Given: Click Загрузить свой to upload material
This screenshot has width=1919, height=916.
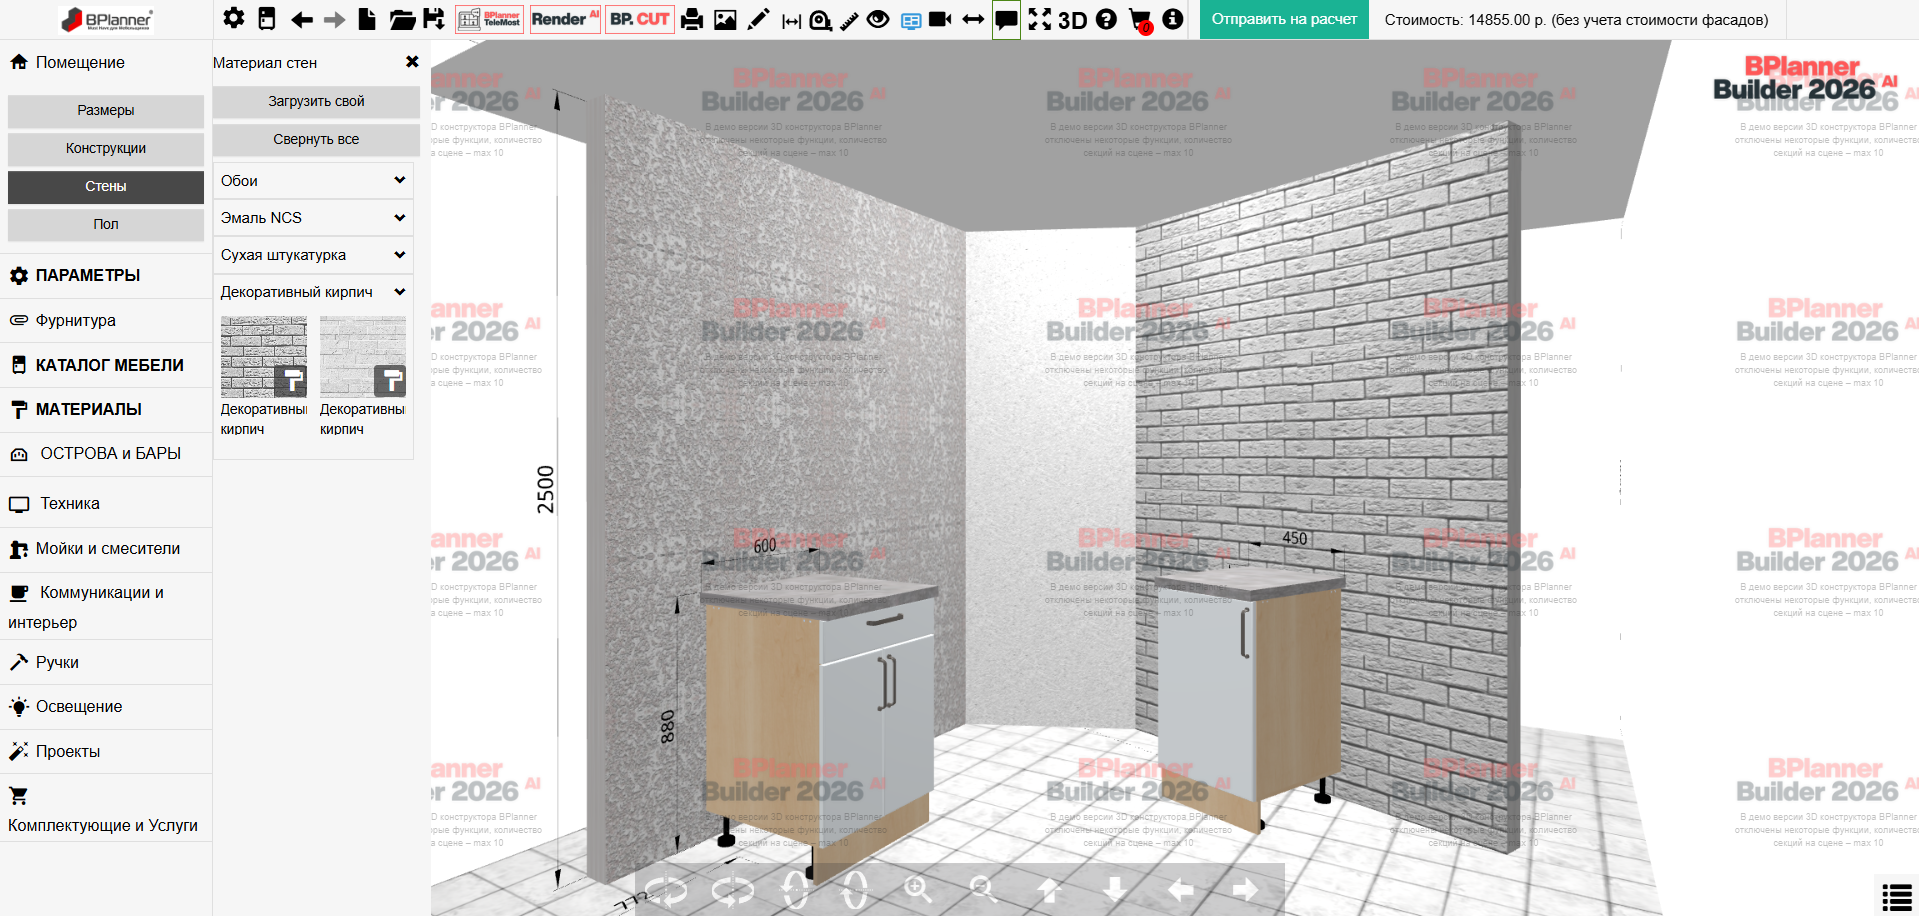Looking at the screenshot, I should (x=316, y=102).
